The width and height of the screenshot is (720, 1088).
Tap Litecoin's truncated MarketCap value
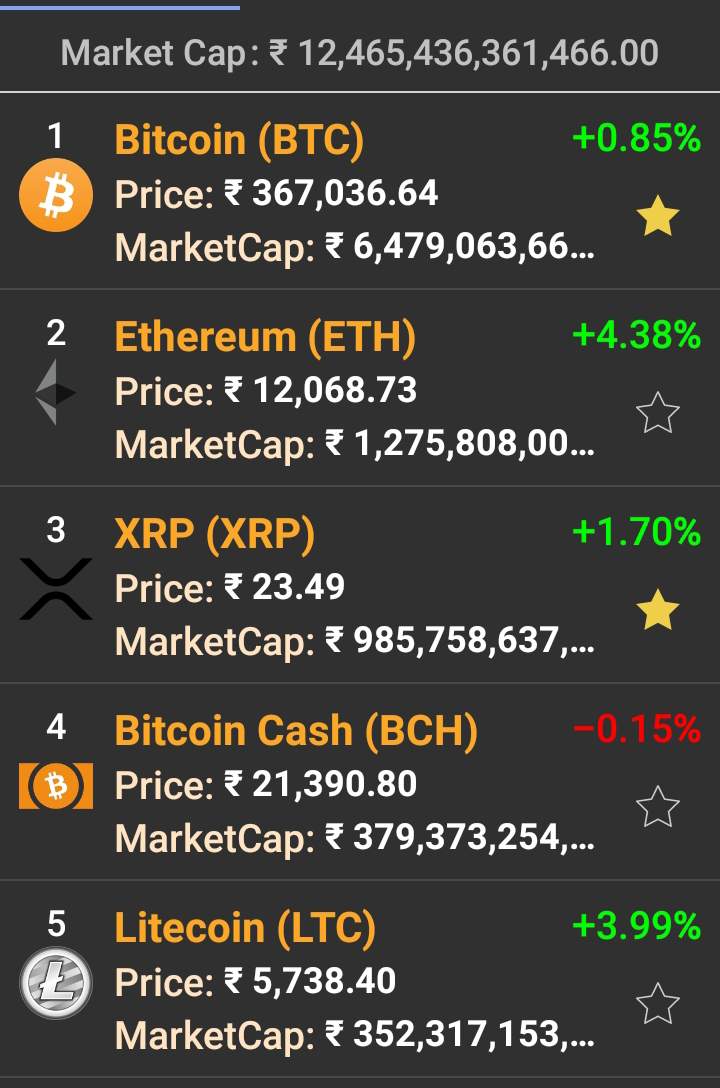click(460, 1034)
